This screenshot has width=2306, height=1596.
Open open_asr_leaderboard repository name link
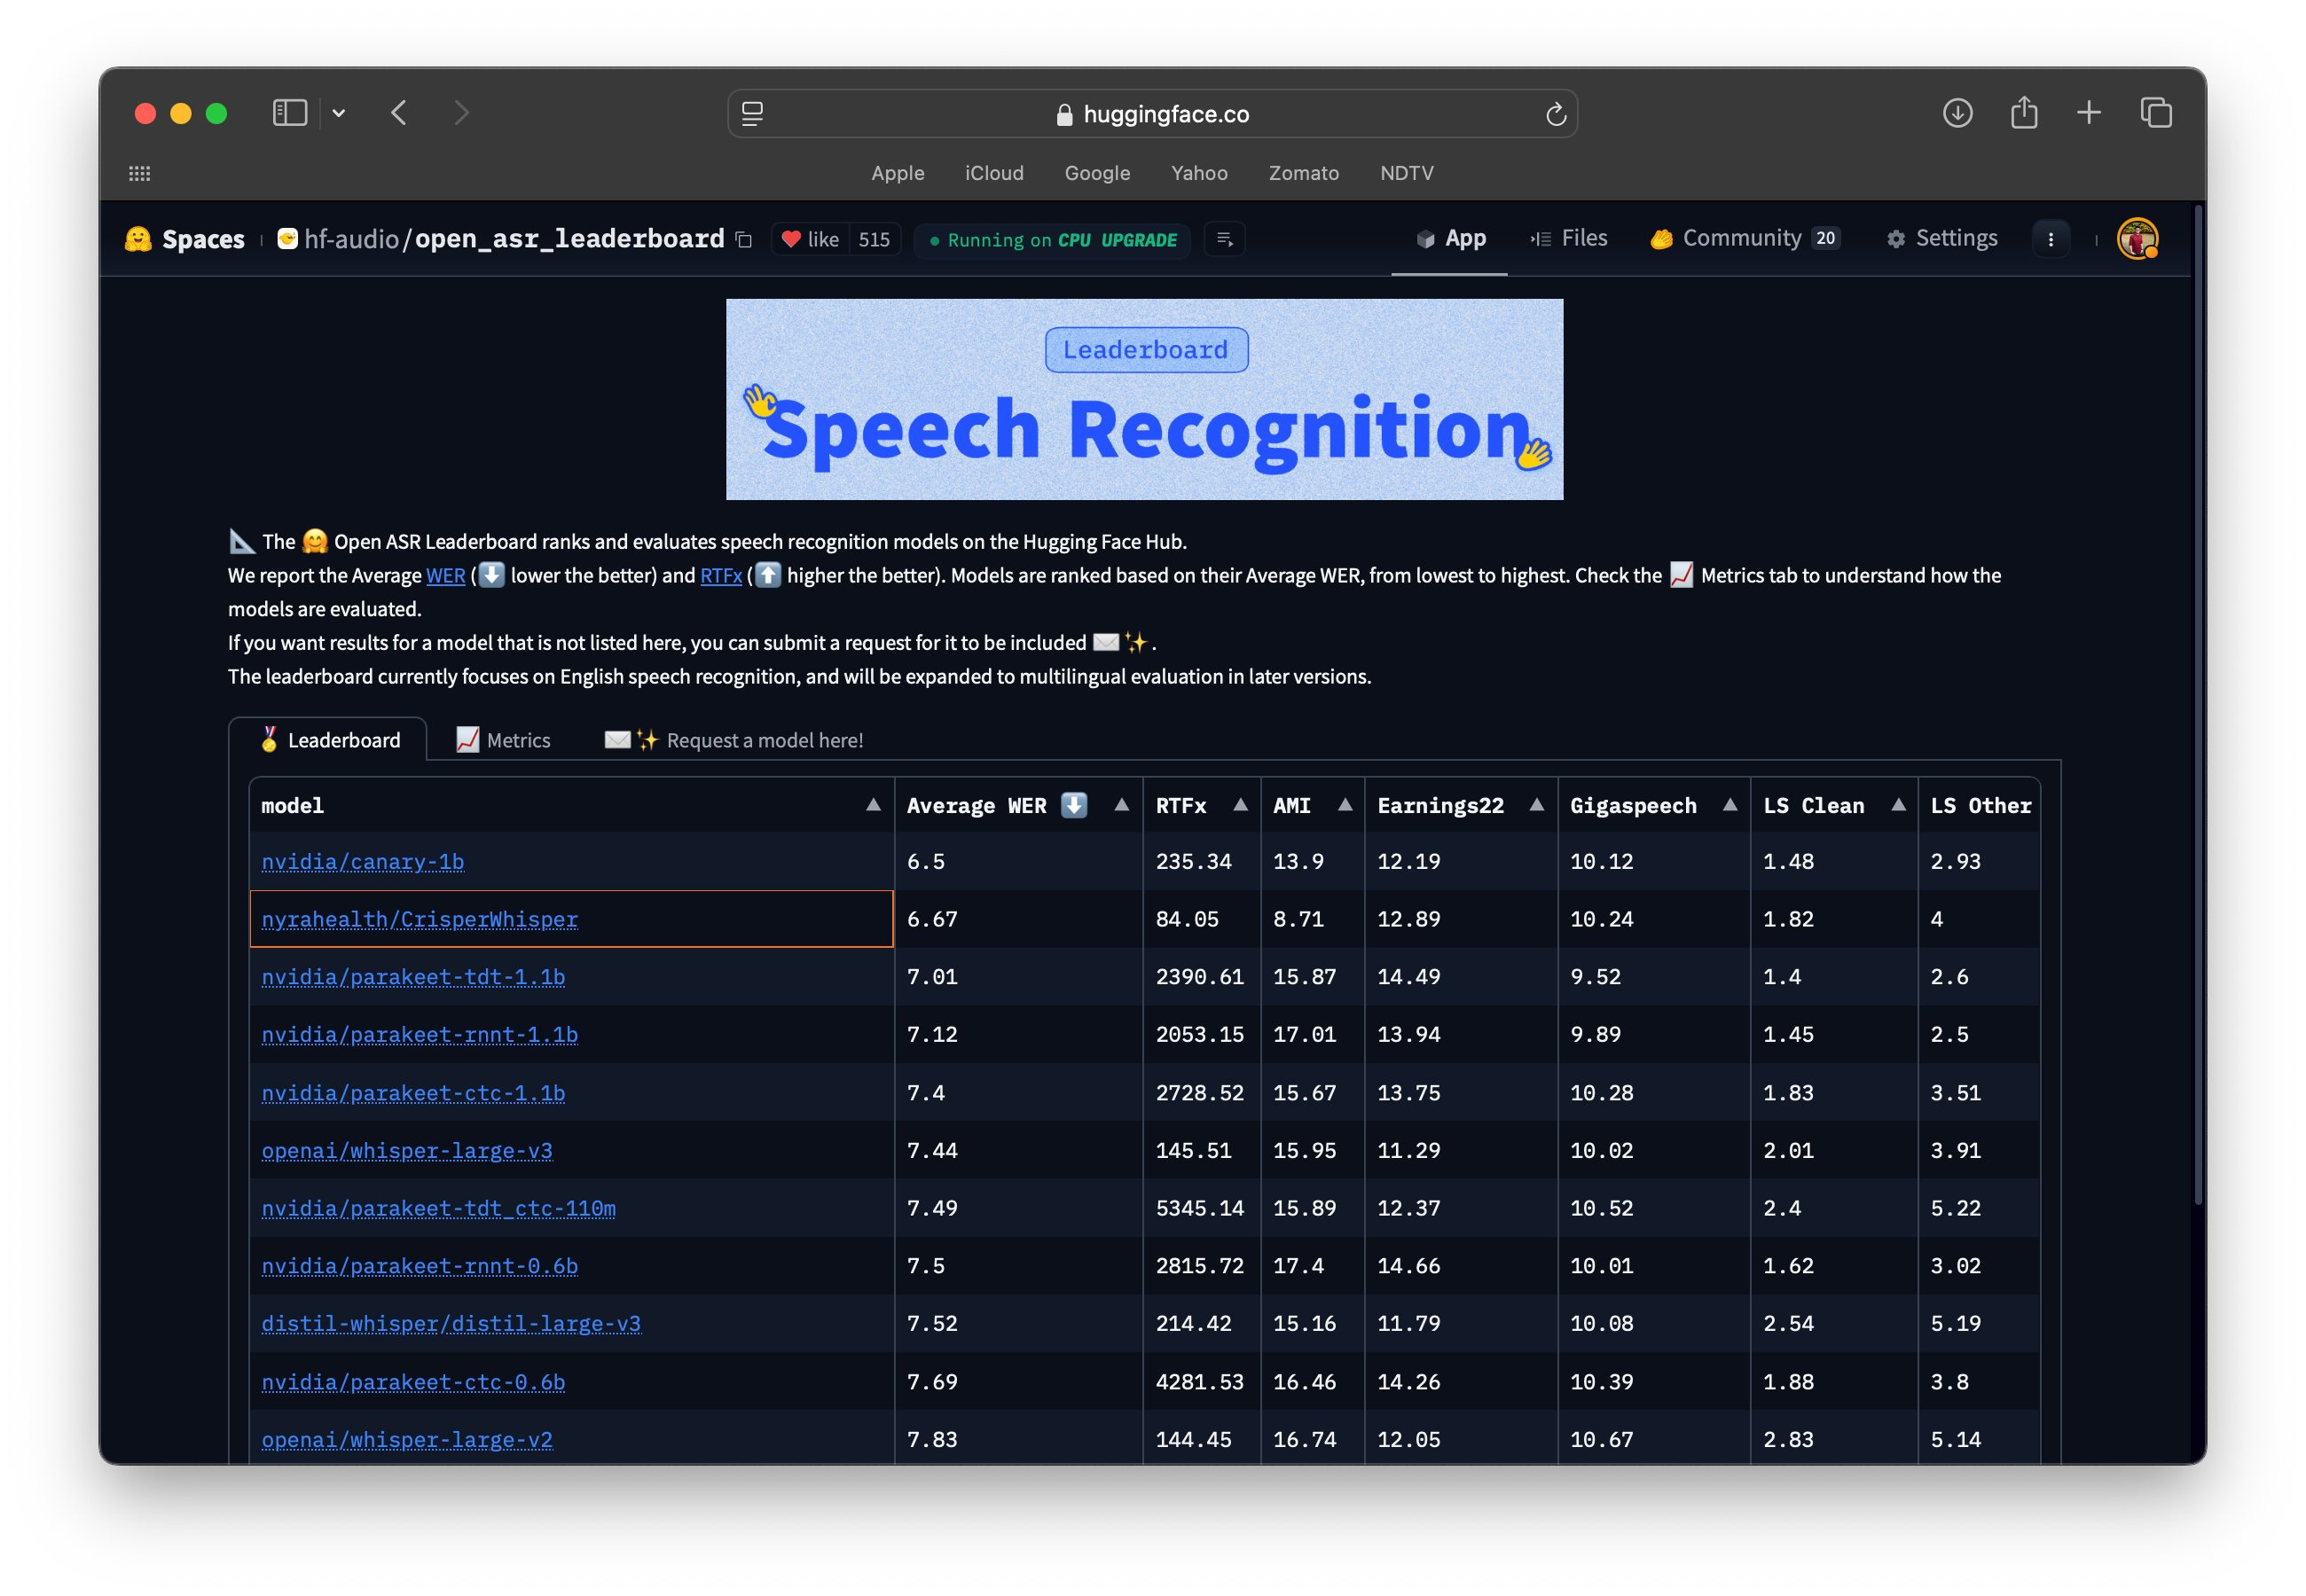(569, 239)
